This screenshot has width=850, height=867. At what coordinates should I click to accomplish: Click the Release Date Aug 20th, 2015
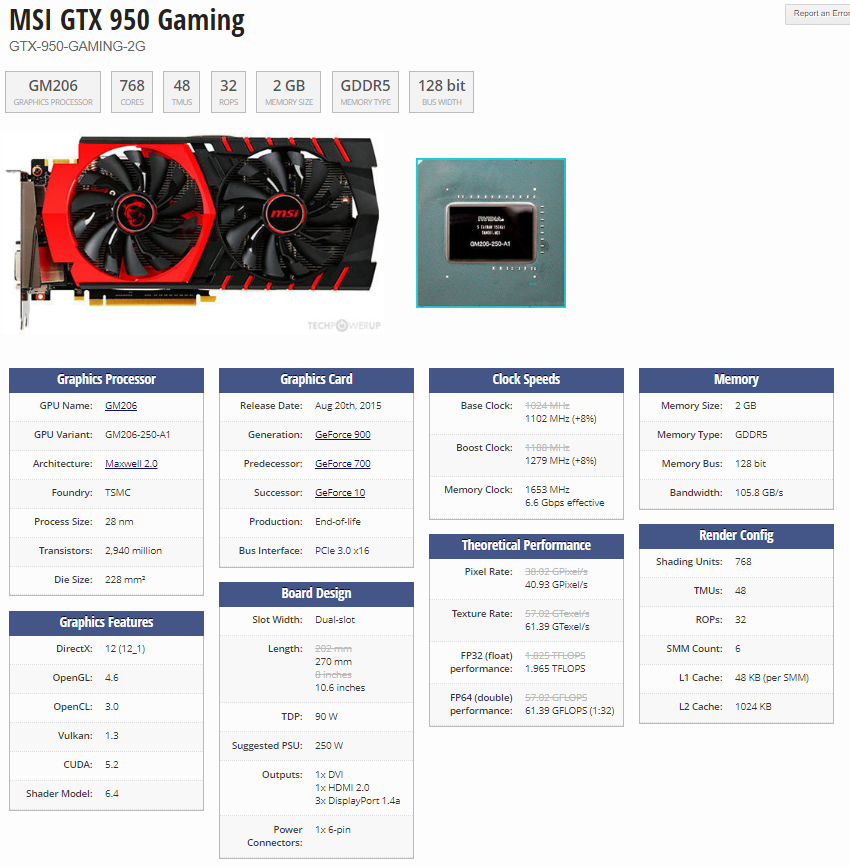(x=348, y=406)
